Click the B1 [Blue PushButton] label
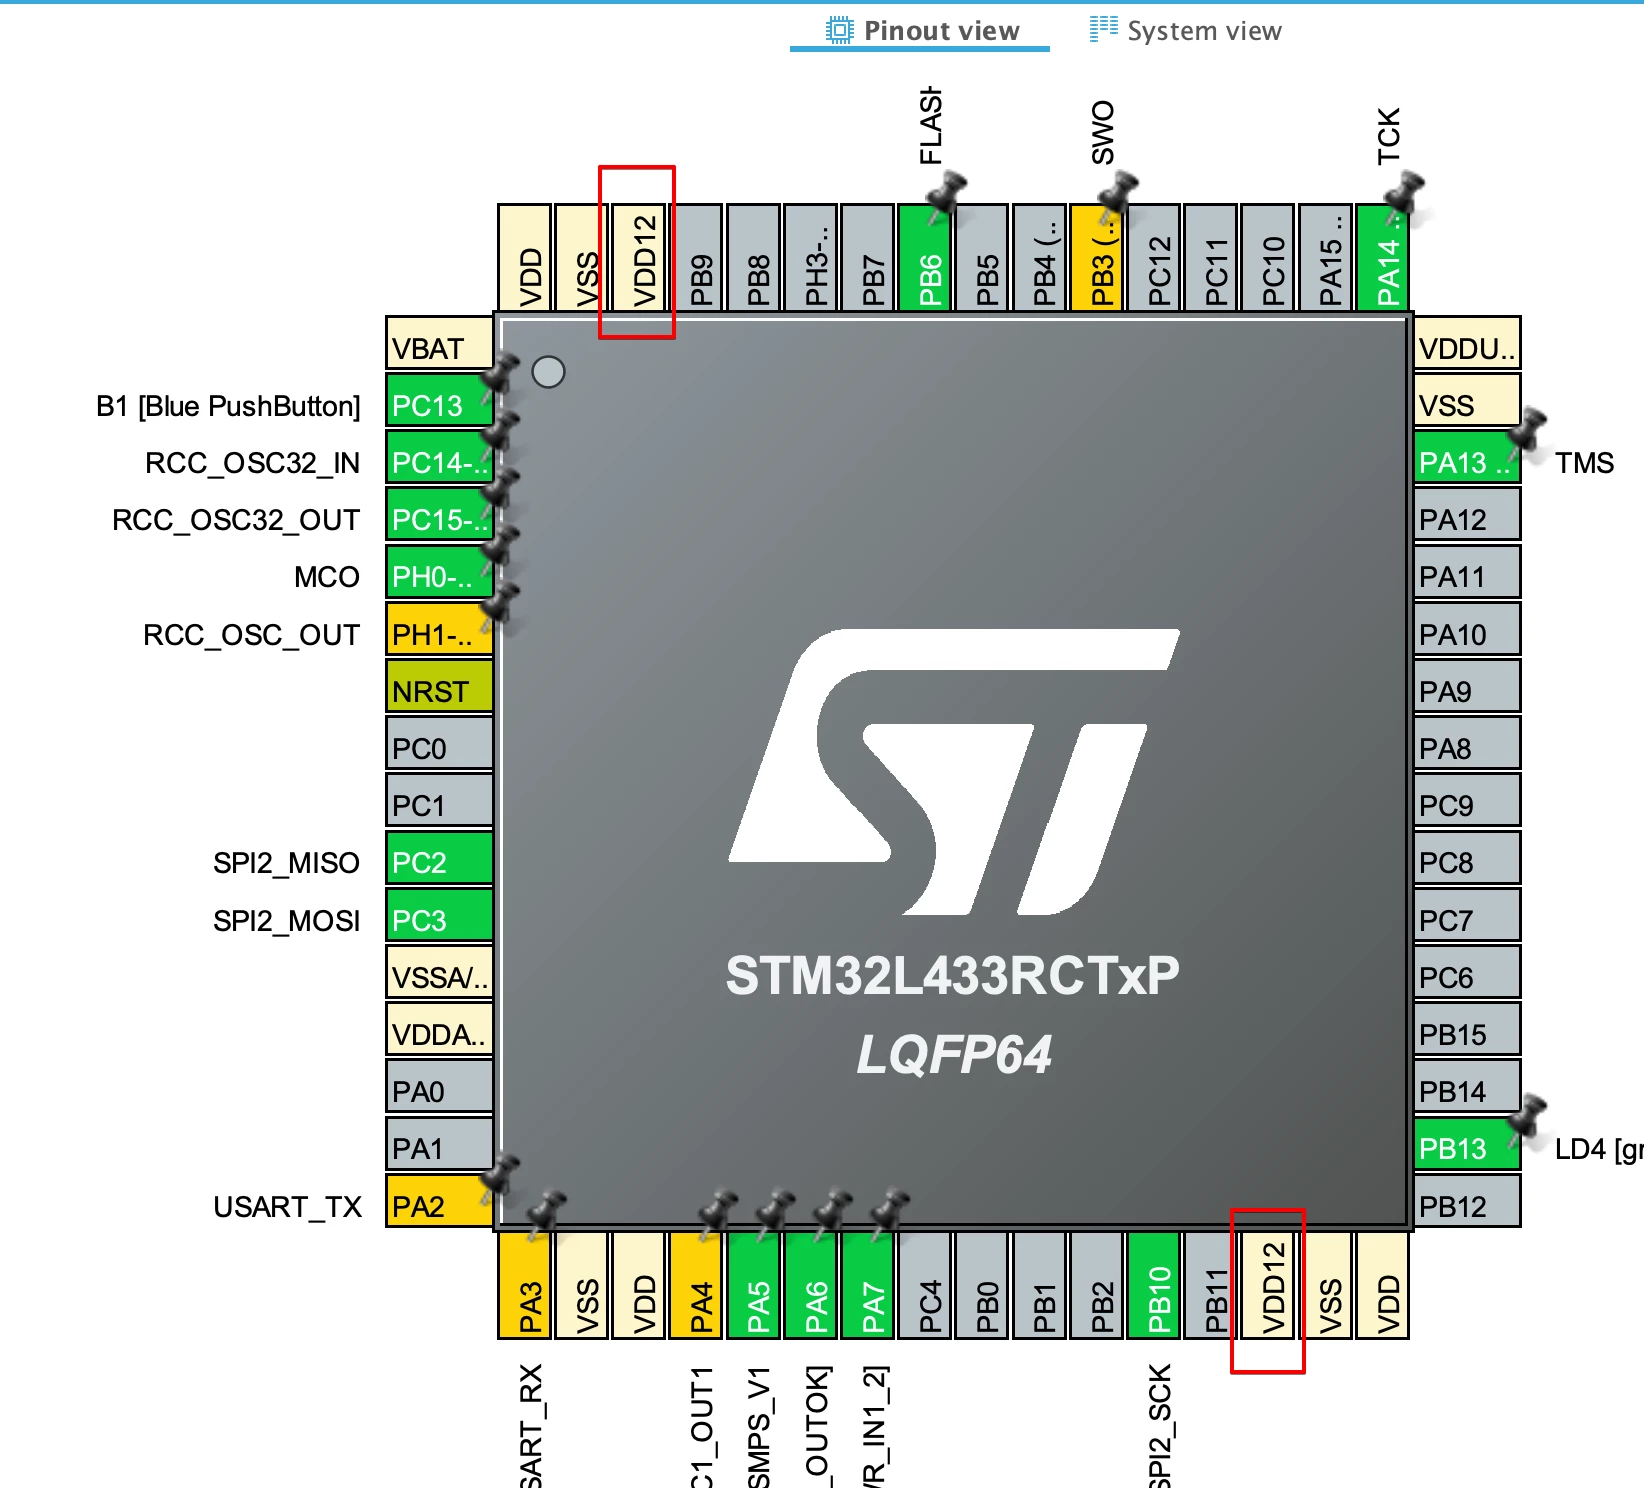The height and width of the screenshot is (1504, 1644). pyautogui.click(x=228, y=406)
